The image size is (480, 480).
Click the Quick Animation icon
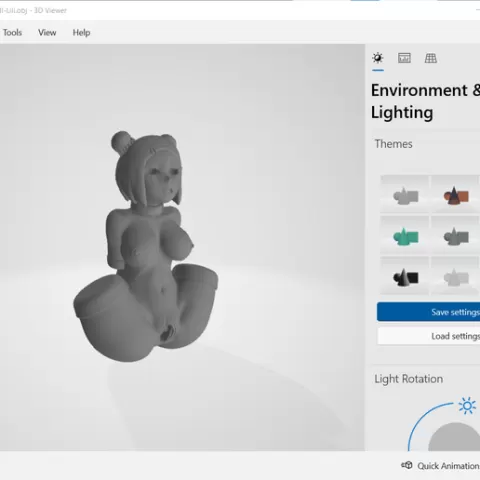(x=407, y=465)
